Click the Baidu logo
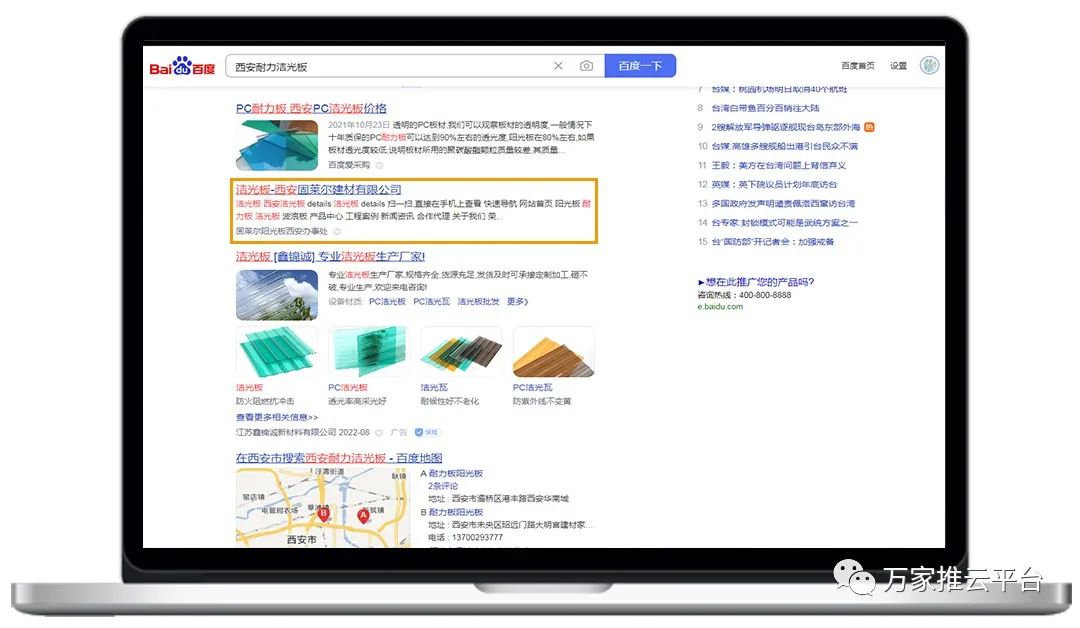Image resolution: width=1080 pixels, height=628 pixels. (182, 67)
